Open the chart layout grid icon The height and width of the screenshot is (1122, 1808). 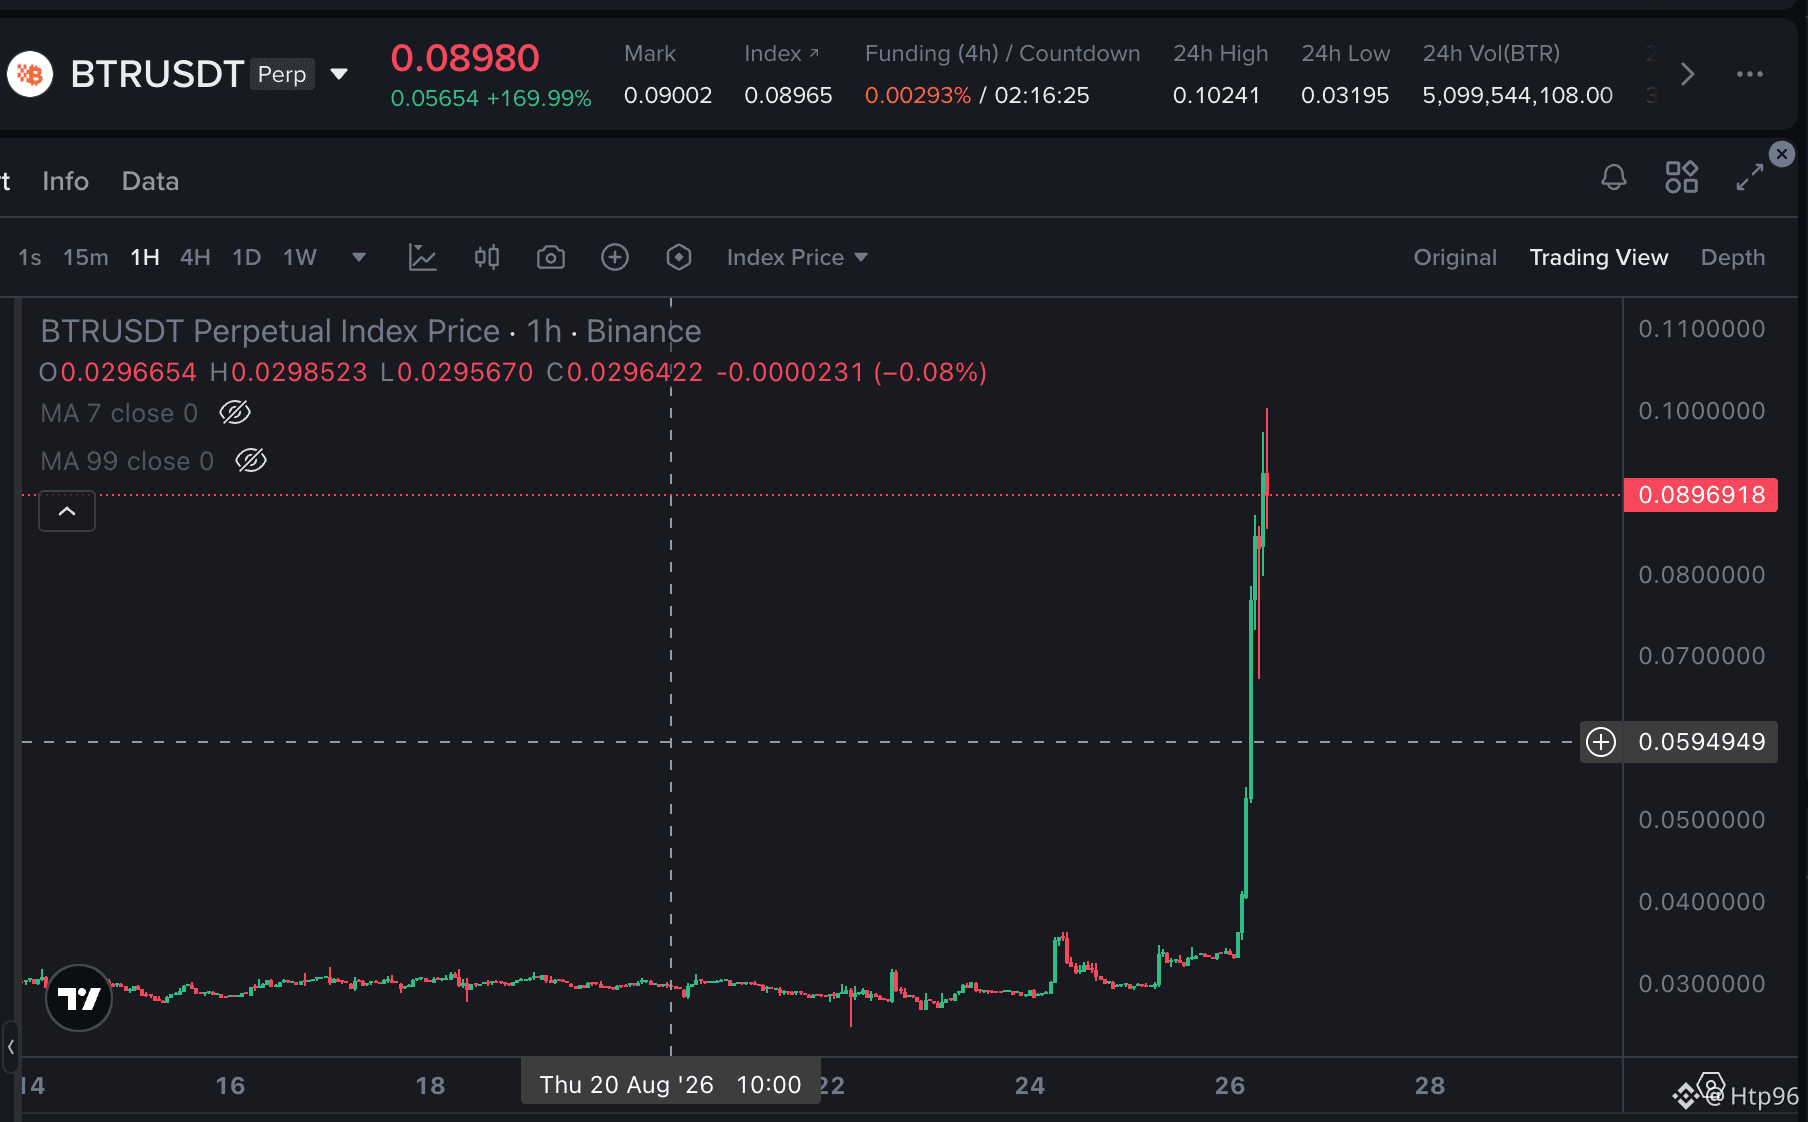(1682, 177)
